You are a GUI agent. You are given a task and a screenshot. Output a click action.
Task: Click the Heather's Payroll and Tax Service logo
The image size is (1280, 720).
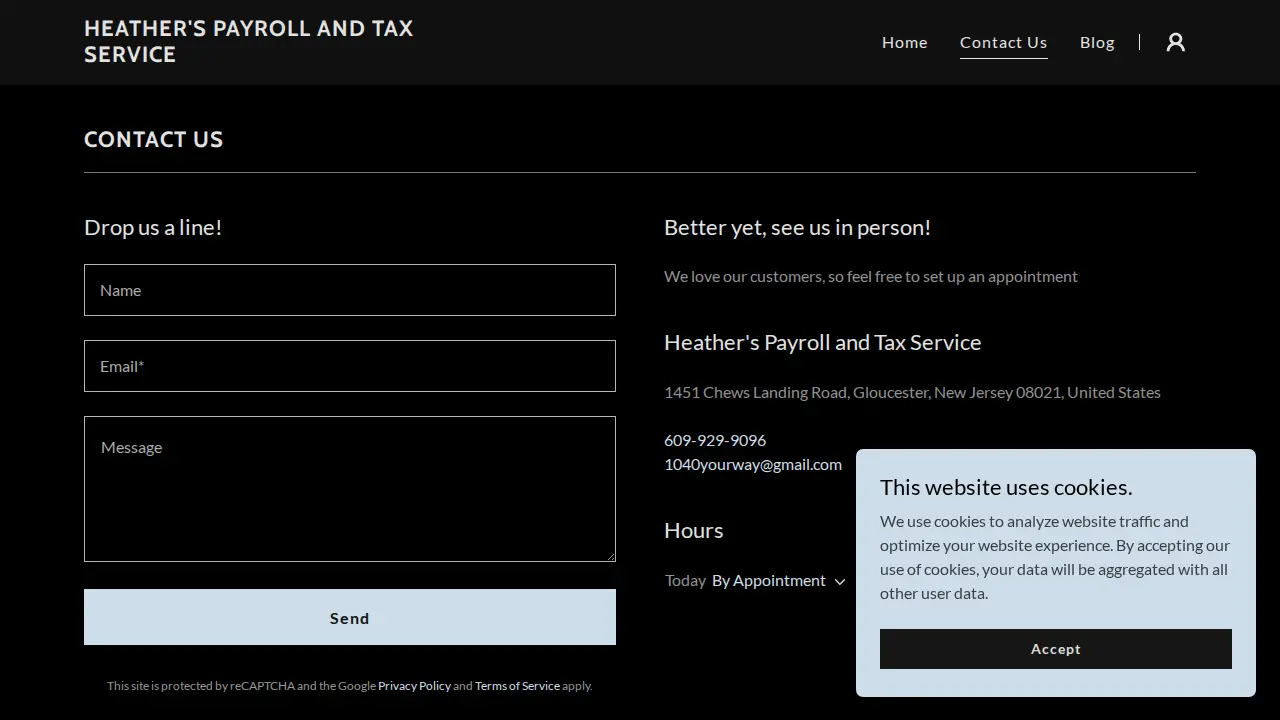pyautogui.click(x=249, y=42)
